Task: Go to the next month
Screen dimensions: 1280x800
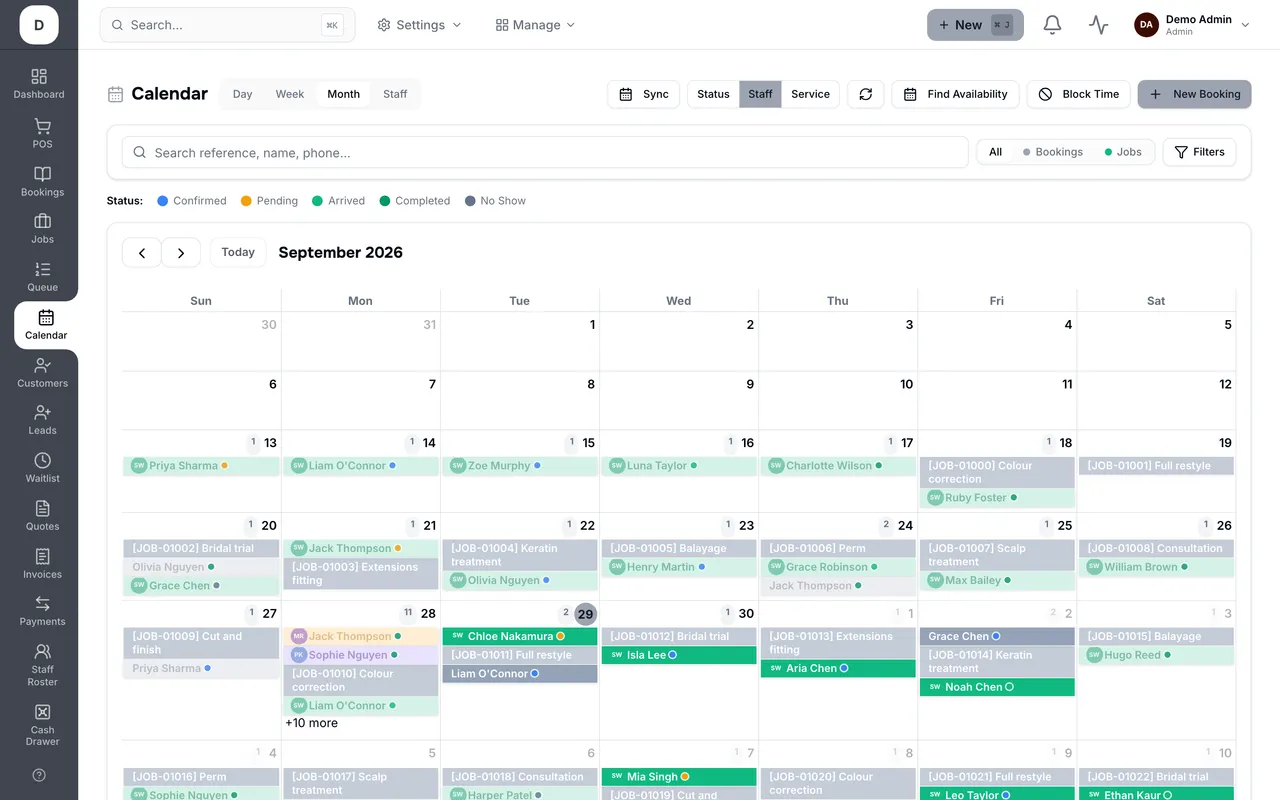Action: point(181,253)
